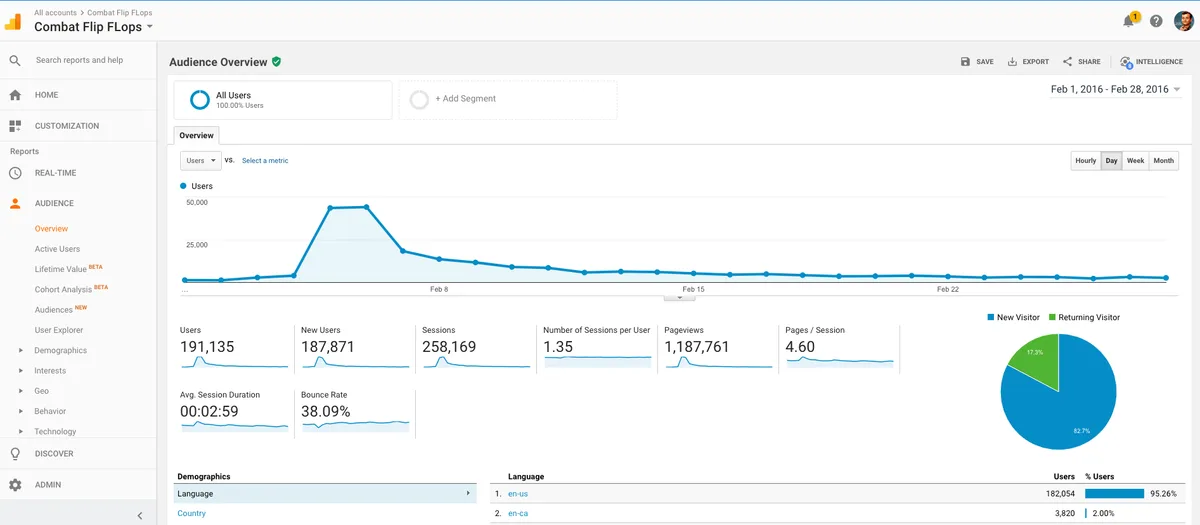Open the date range picker Feb 1 - Feb 28
Screen dimensions: 1200x525
1115,89
